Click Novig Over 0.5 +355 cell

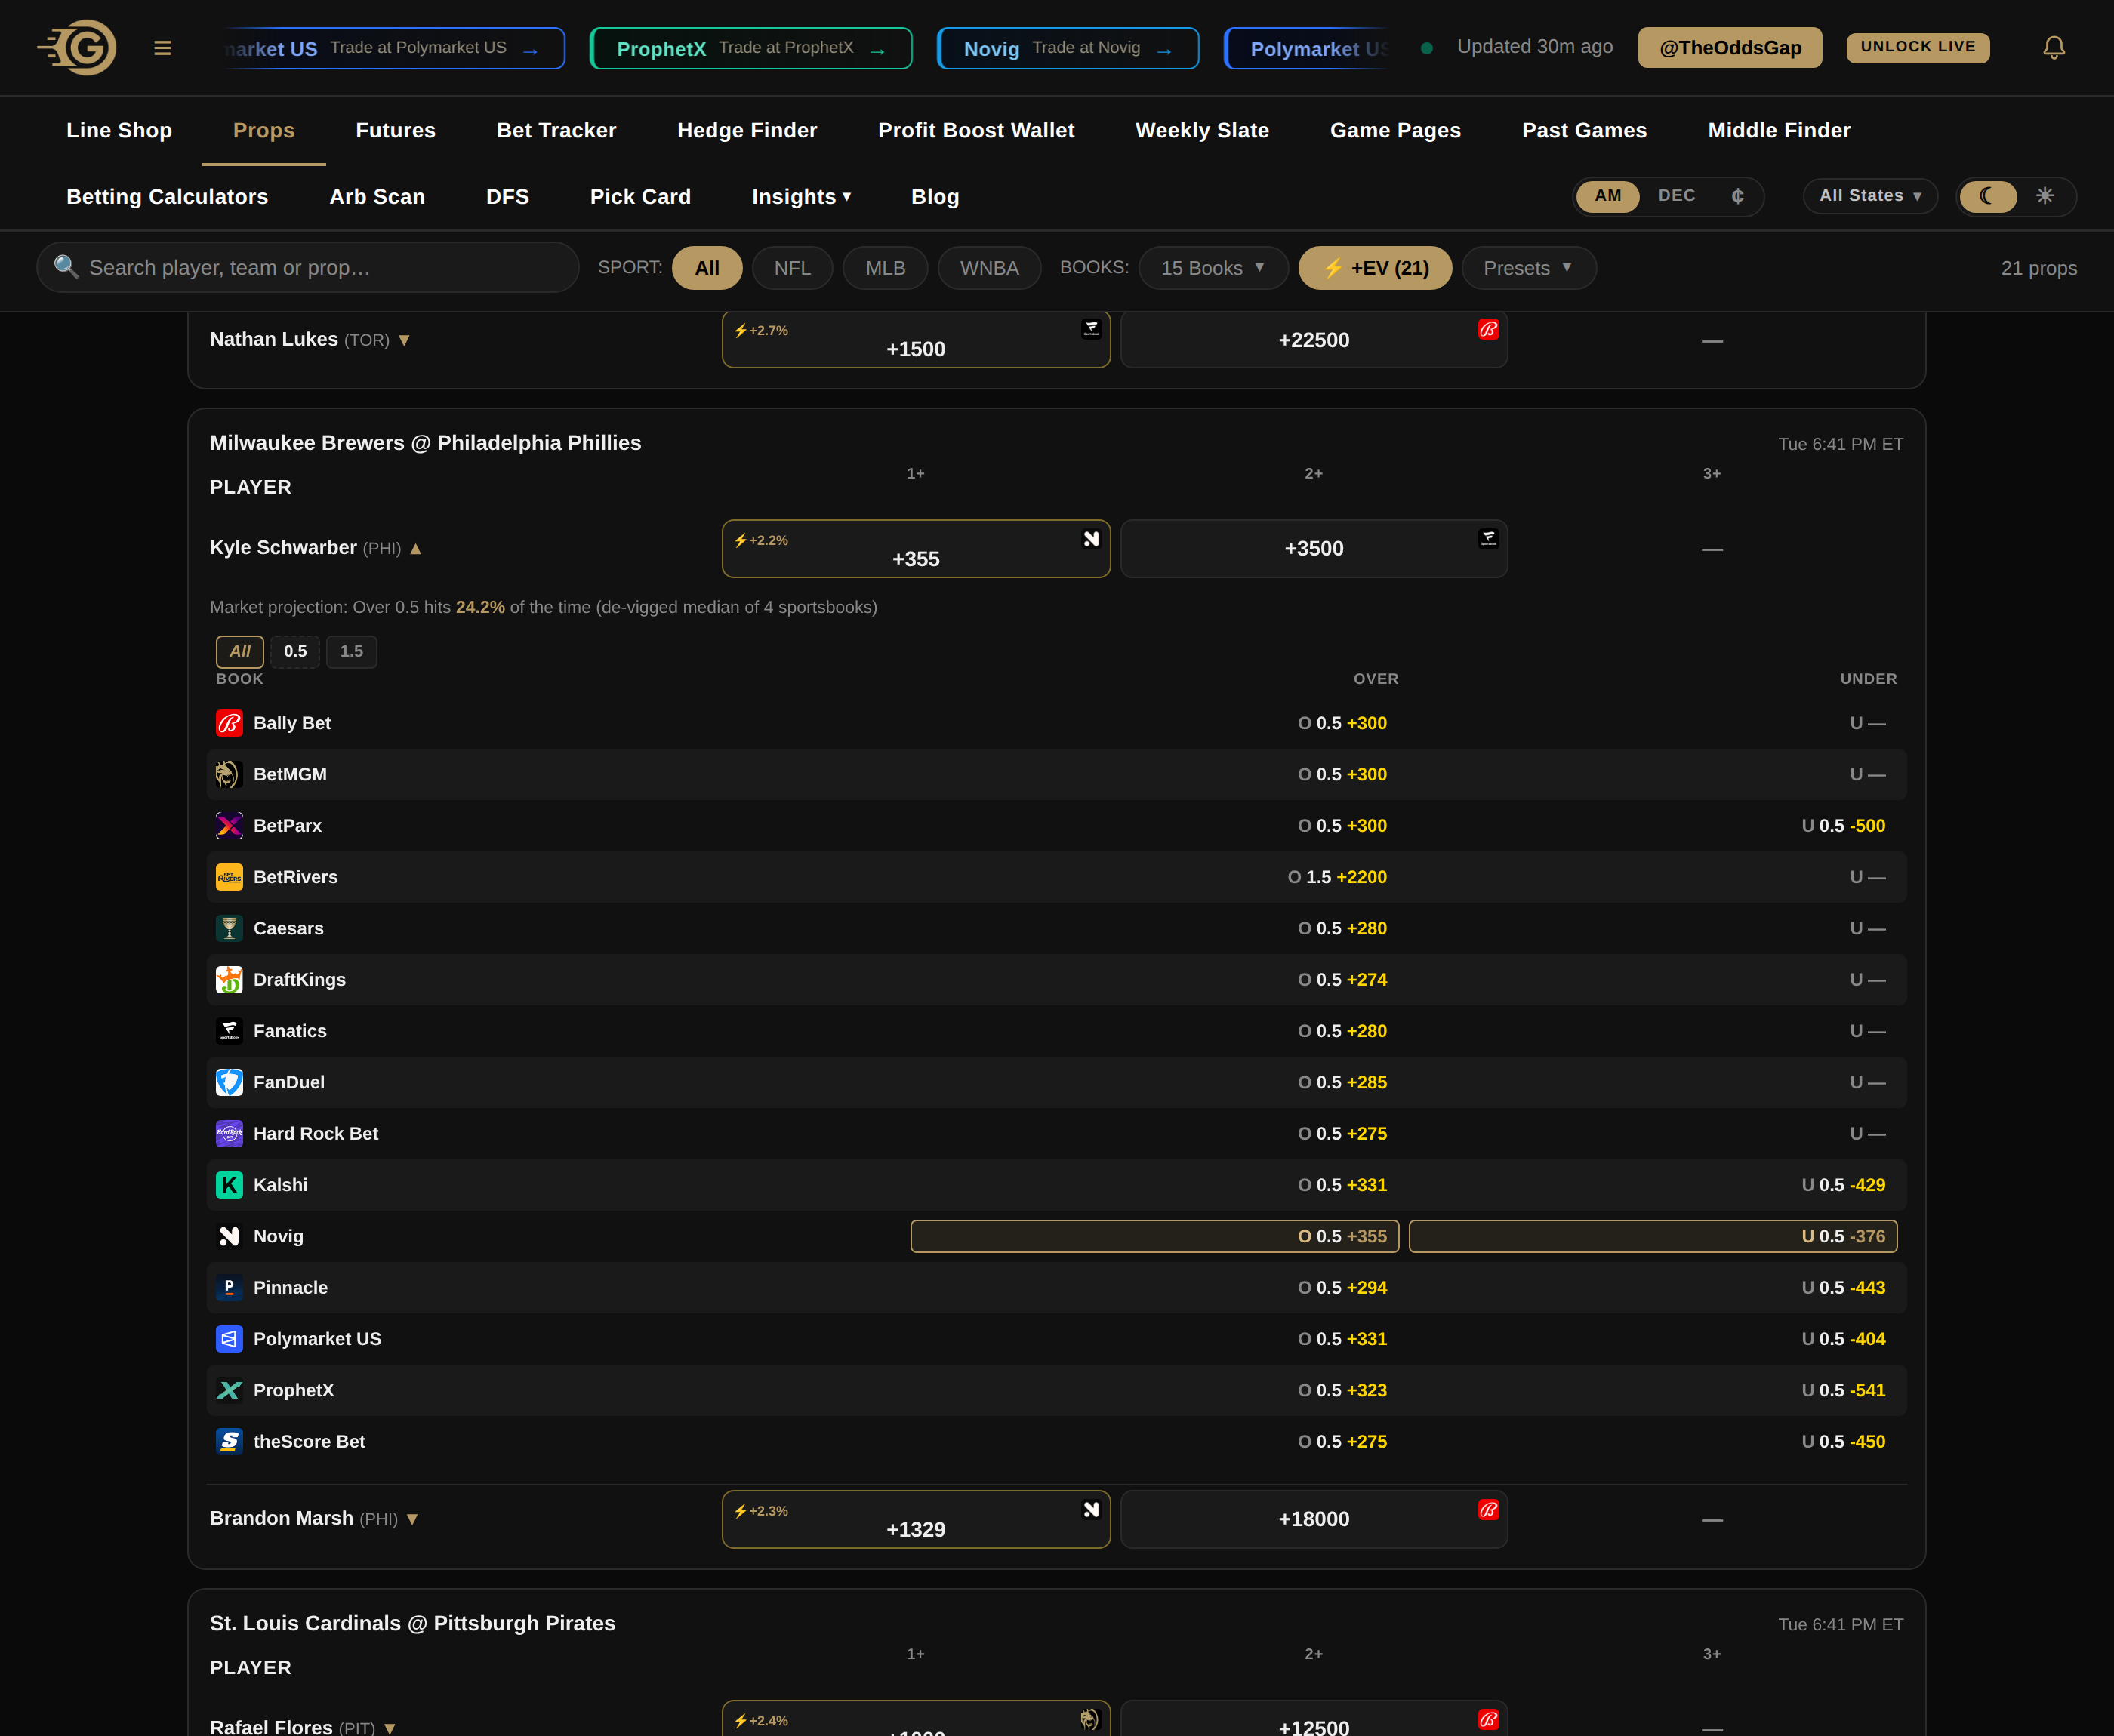[x=1154, y=1236]
